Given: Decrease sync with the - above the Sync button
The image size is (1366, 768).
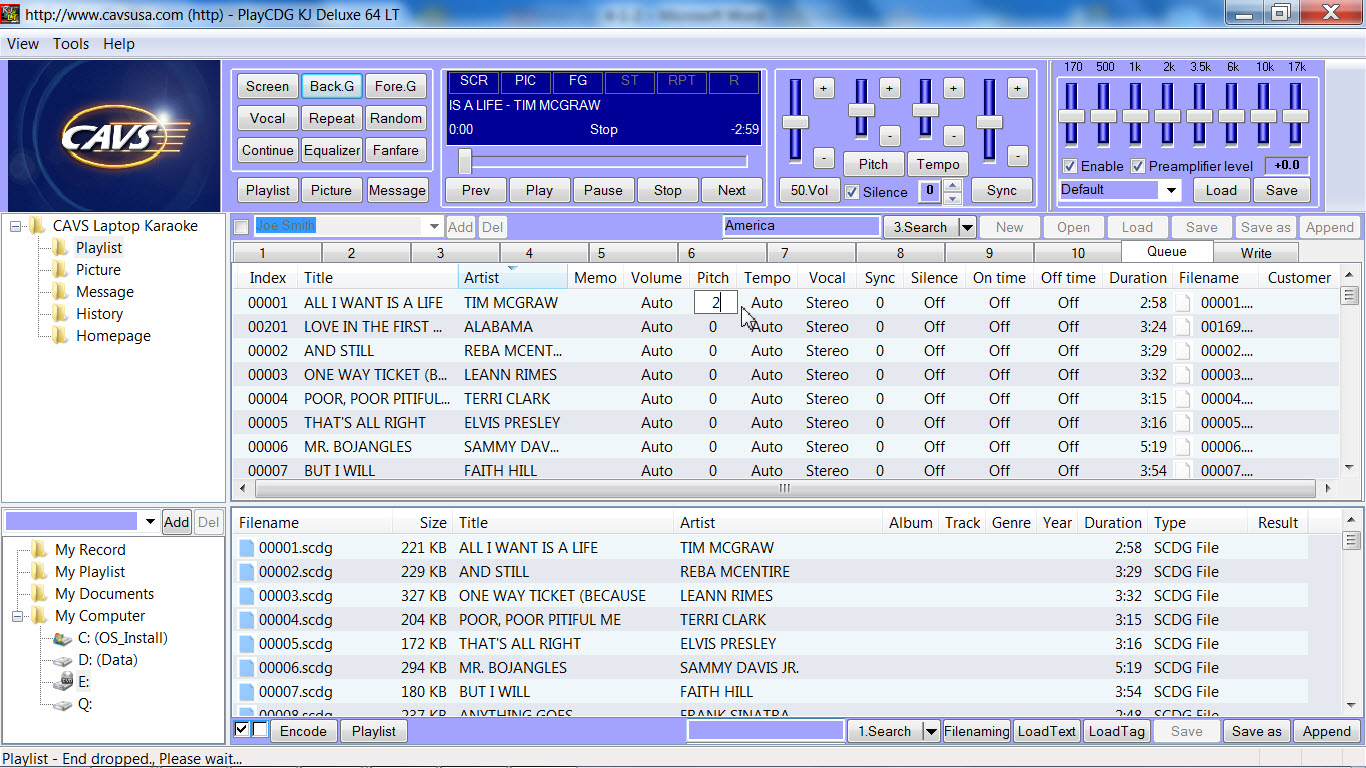Looking at the screenshot, I should [x=1017, y=157].
